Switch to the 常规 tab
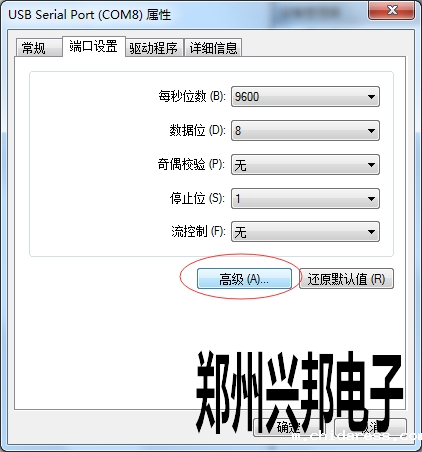The height and width of the screenshot is (452, 422). click(x=39, y=48)
